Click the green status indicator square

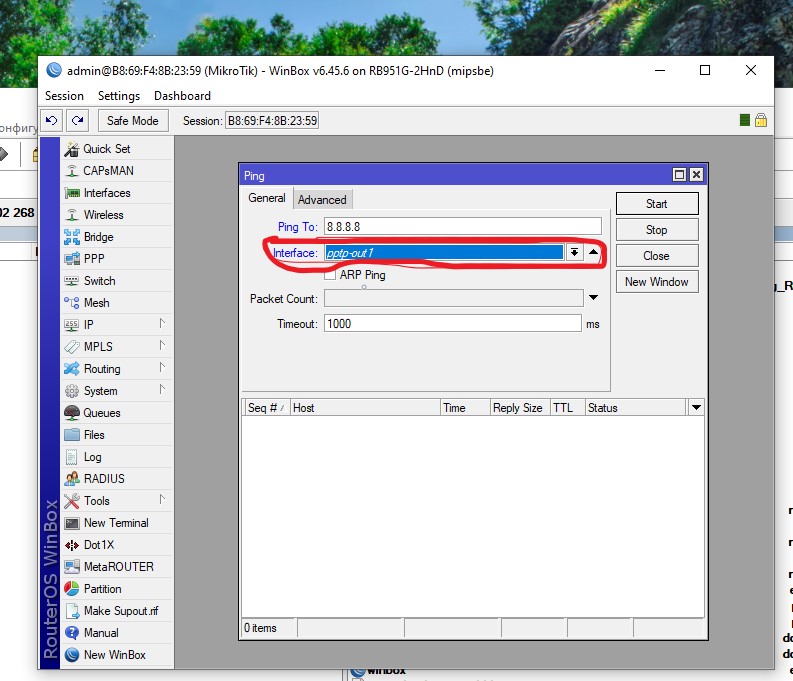coord(744,120)
